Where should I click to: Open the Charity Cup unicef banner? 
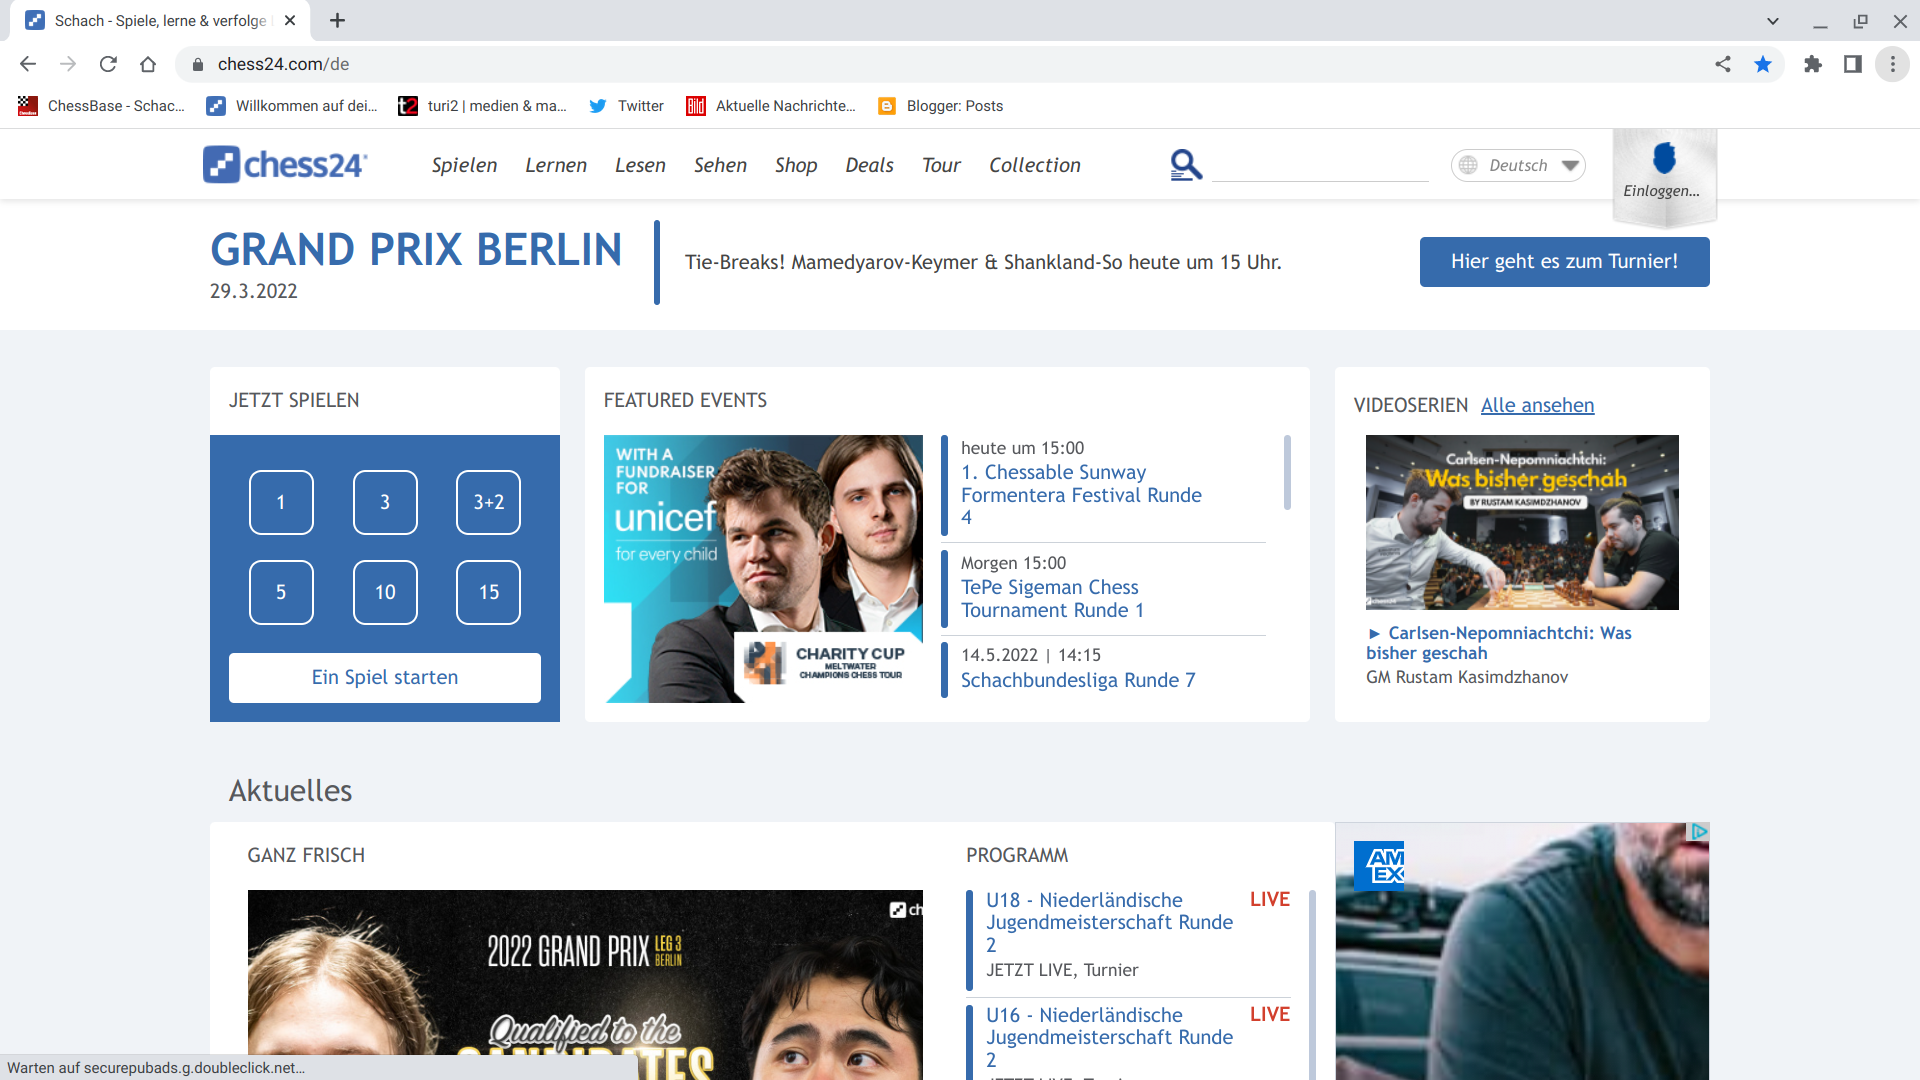pyautogui.click(x=763, y=569)
